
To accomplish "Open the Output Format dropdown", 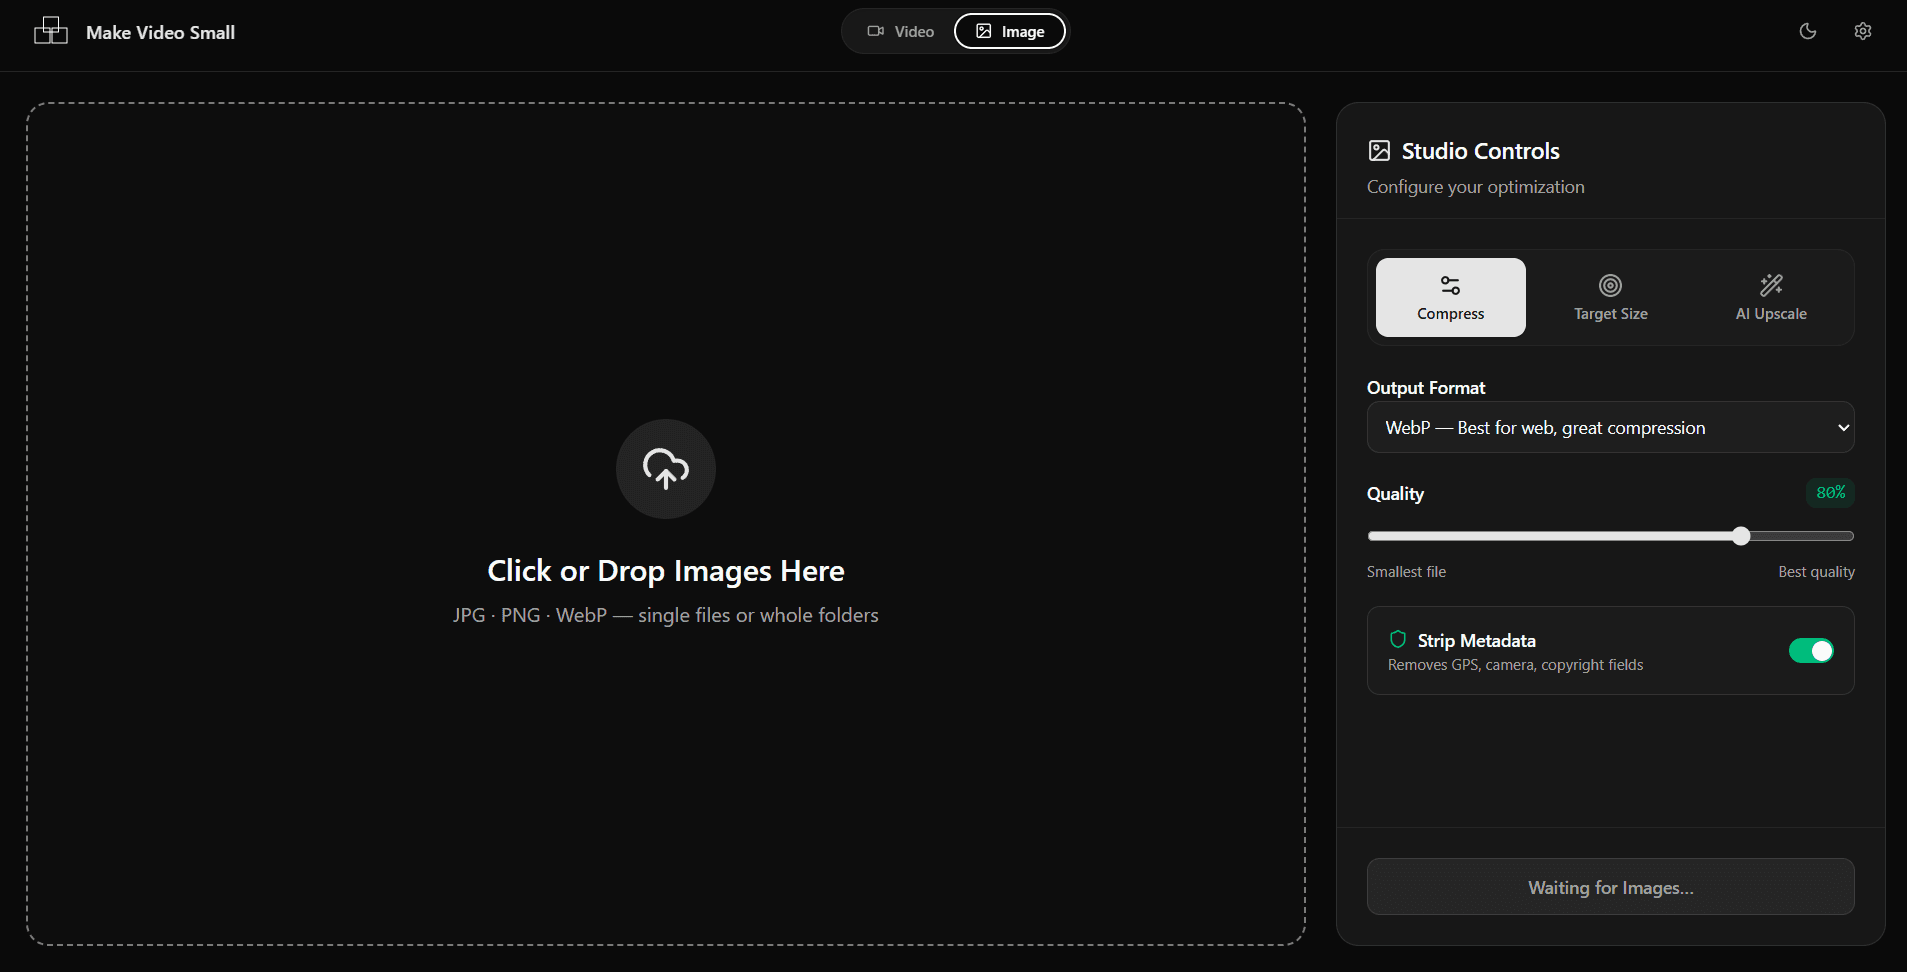I will point(1600,428).
